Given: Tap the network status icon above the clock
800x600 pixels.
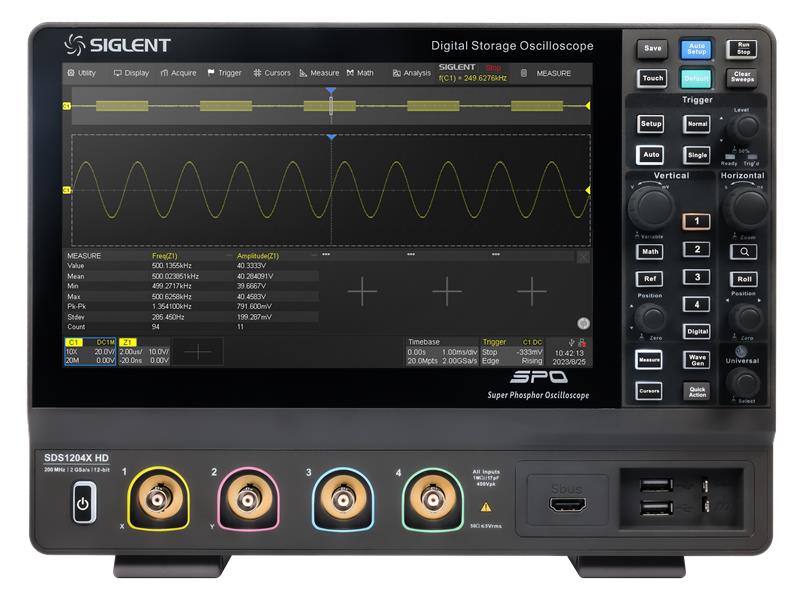Looking at the screenshot, I should coord(582,343).
